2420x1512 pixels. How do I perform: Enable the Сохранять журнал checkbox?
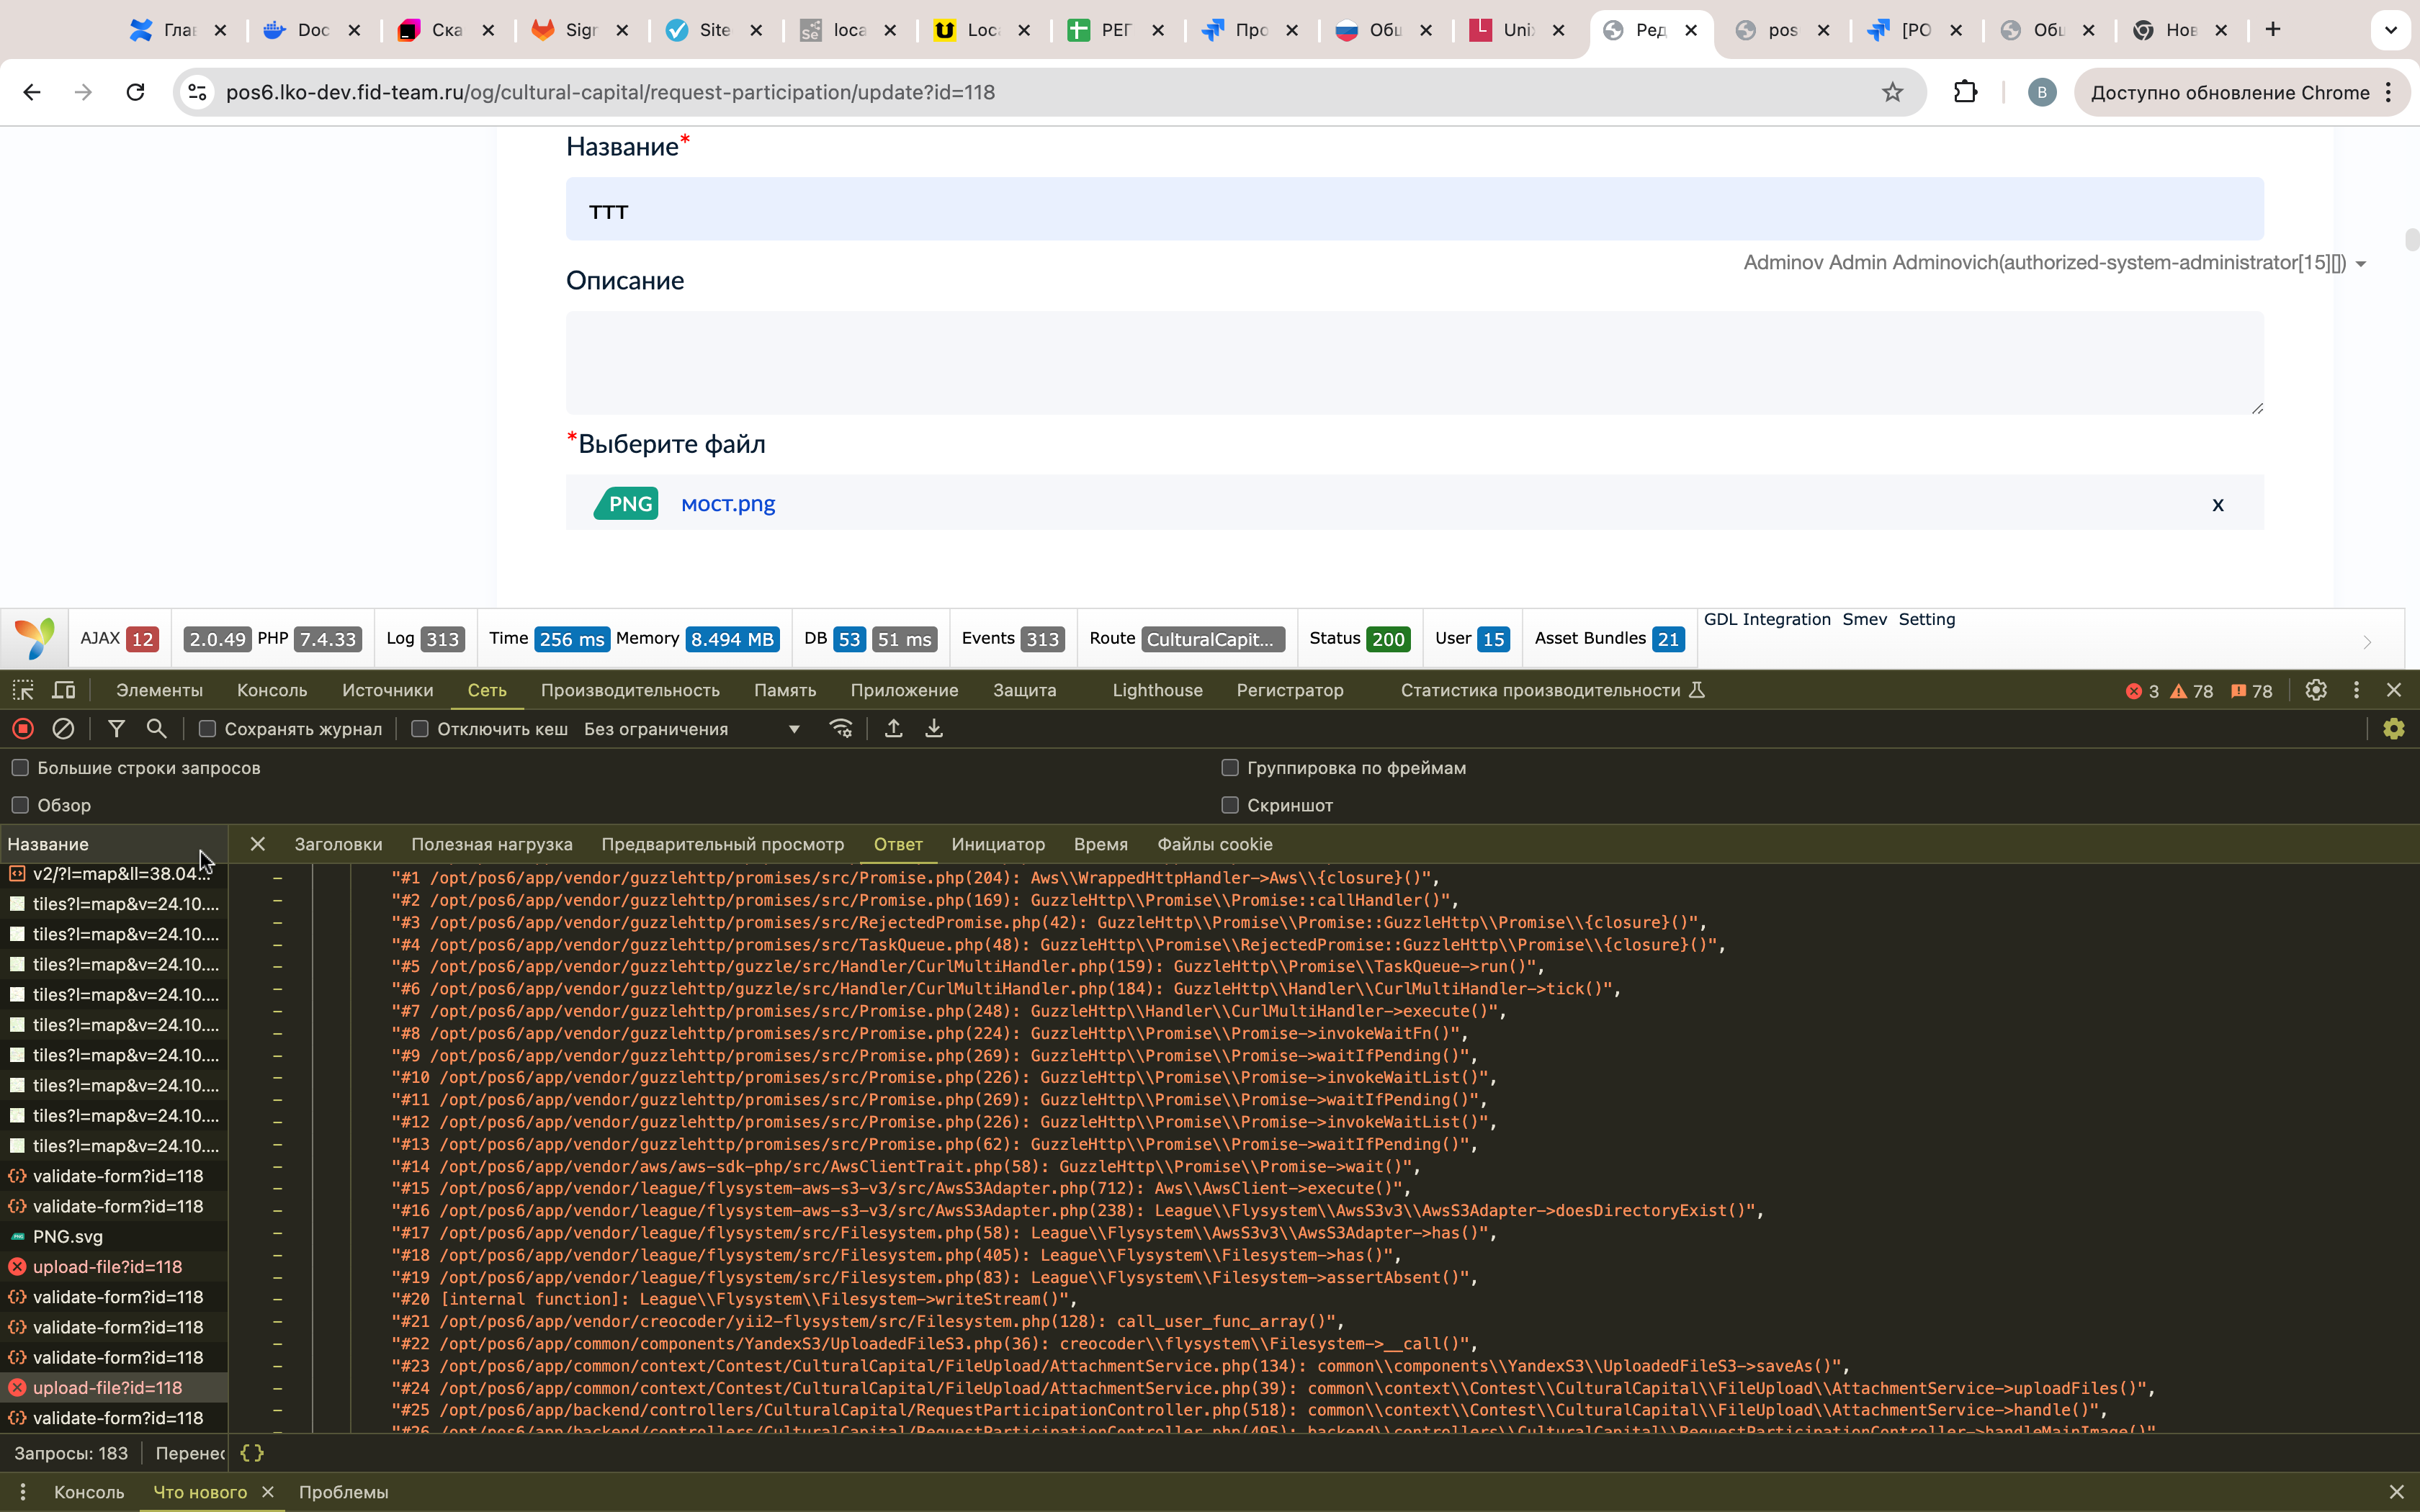tap(207, 729)
